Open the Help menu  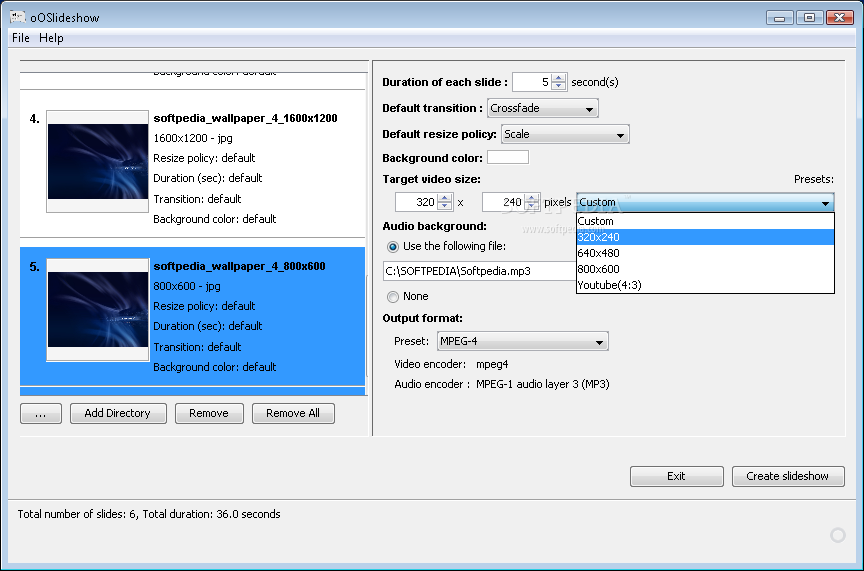click(x=51, y=38)
